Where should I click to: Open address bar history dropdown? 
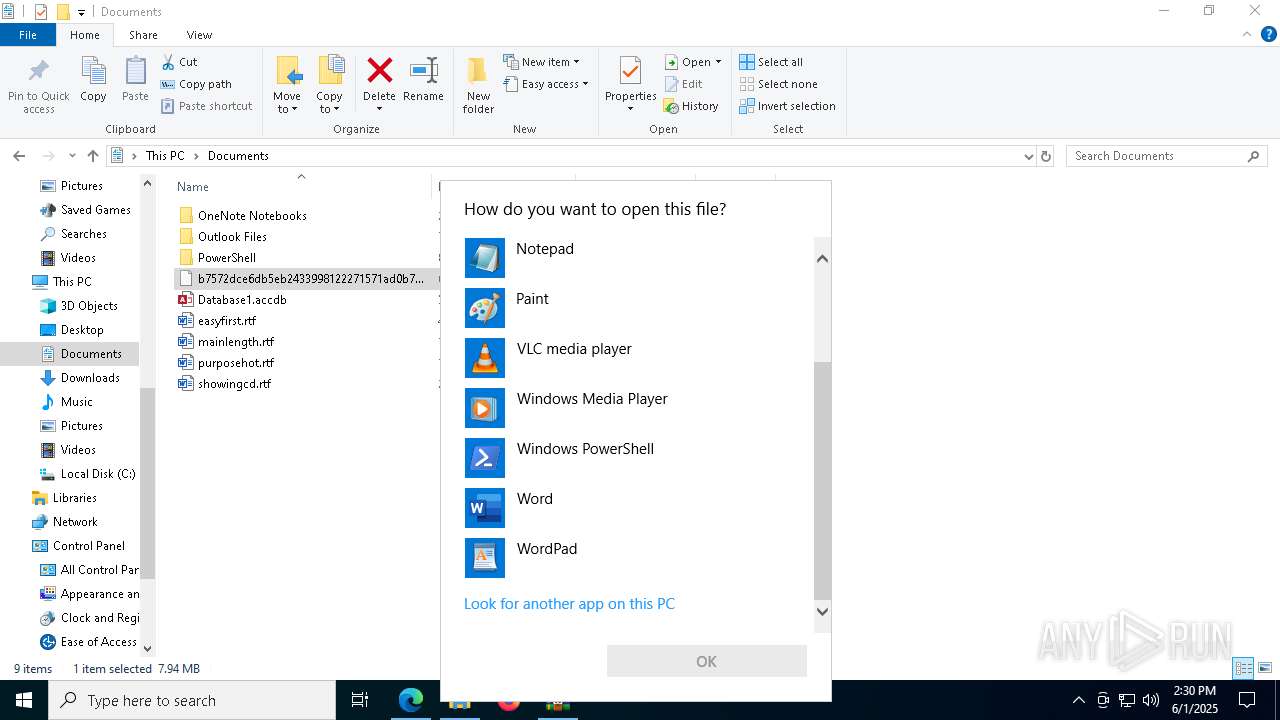click(1028, 156)
